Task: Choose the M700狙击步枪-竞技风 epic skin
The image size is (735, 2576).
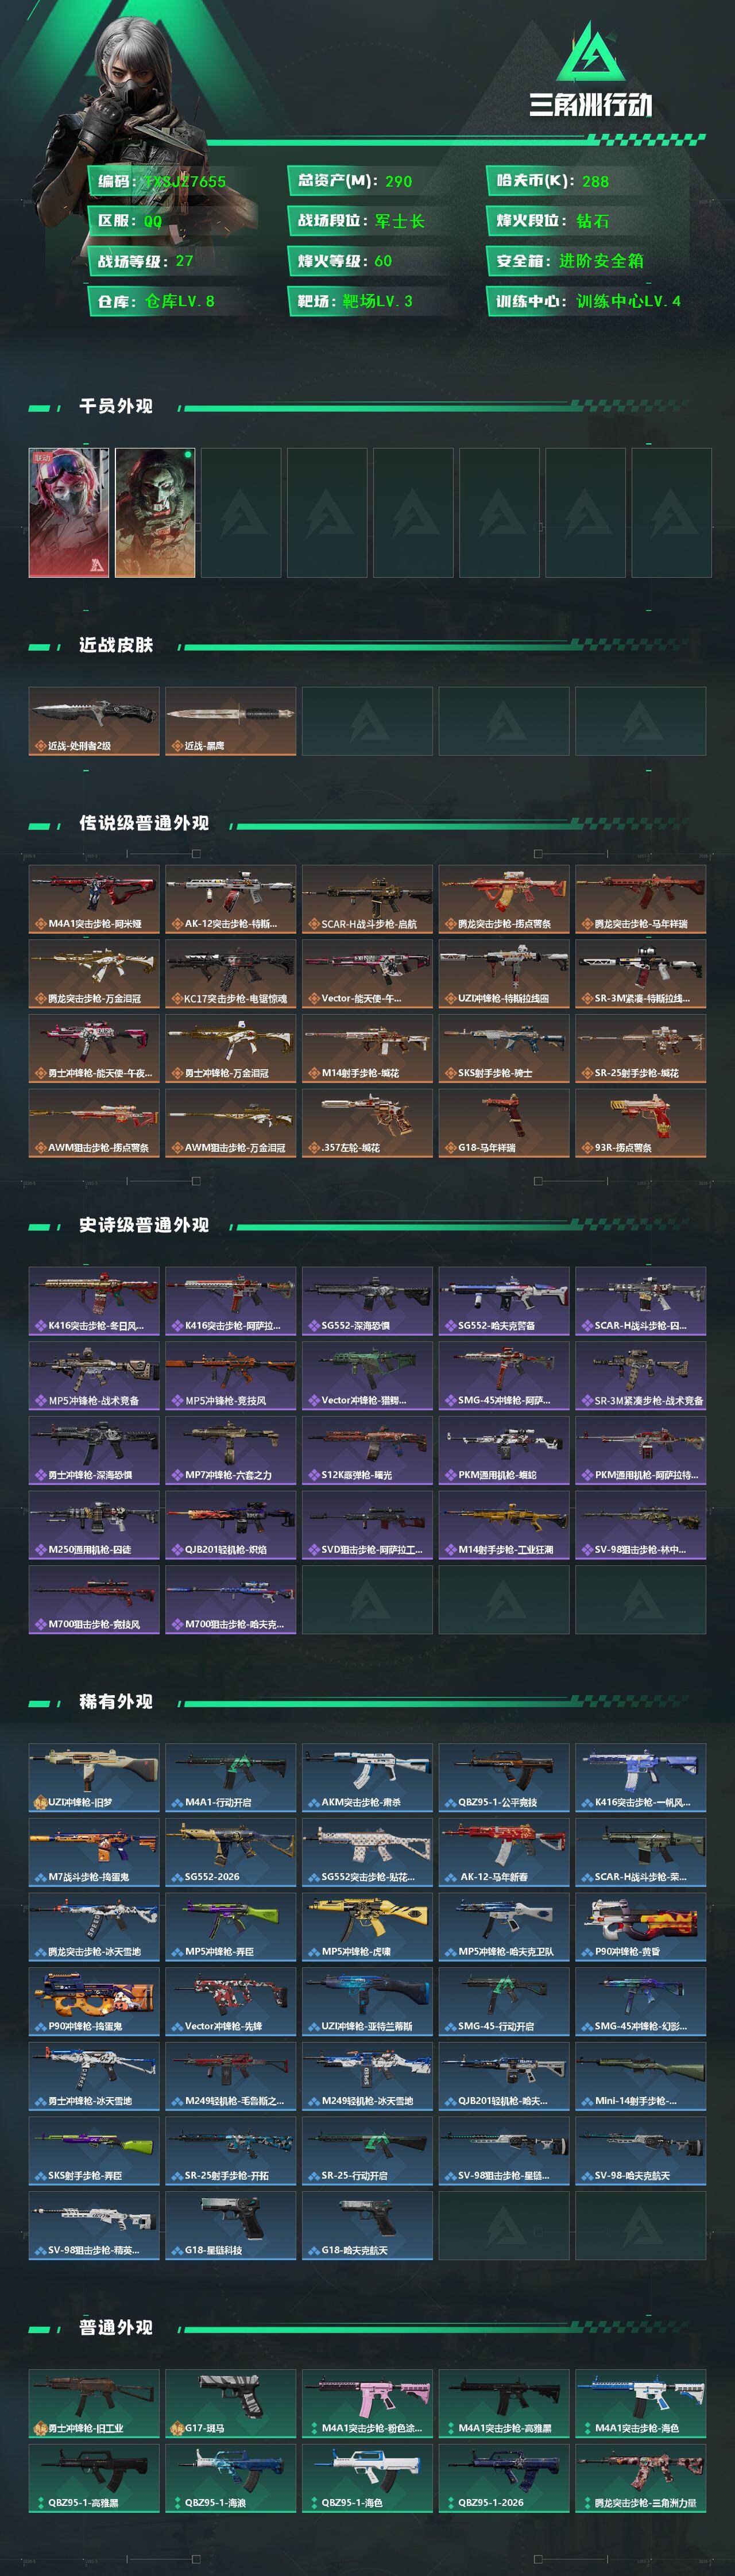Action: pyautogui.click(x=94, y=1599)
